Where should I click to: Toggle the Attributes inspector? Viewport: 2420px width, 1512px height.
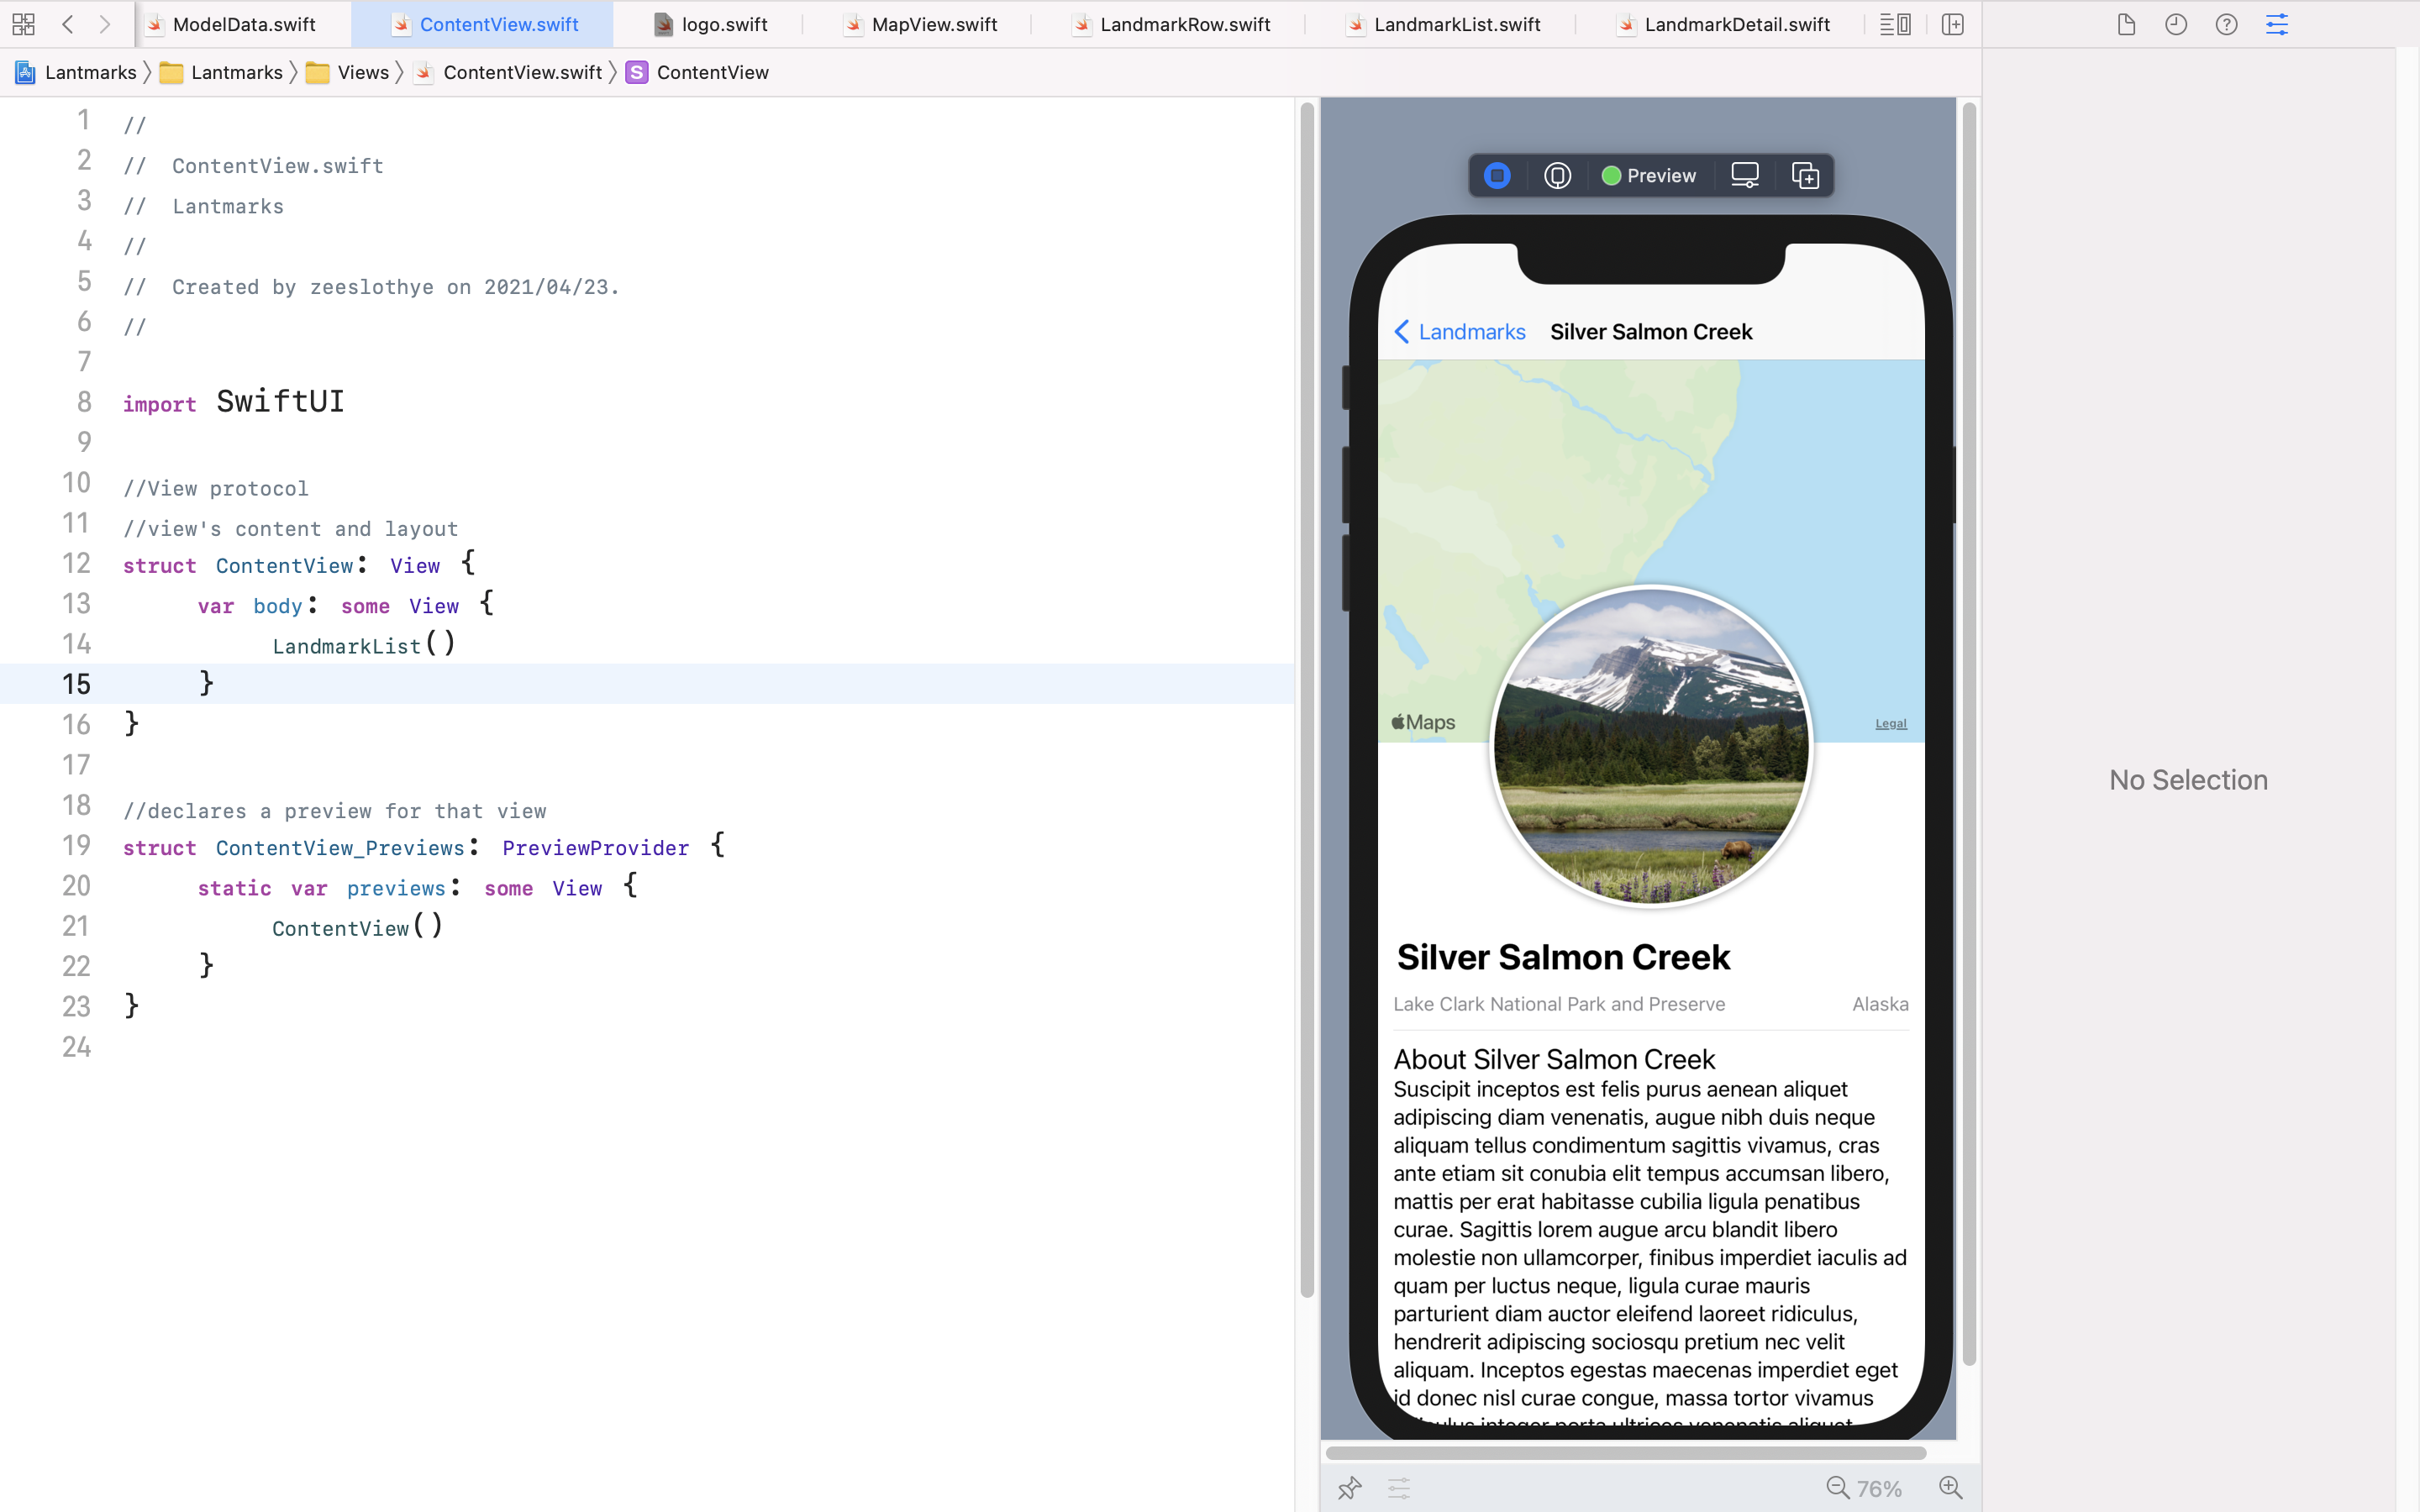[x=2277, y=24]
